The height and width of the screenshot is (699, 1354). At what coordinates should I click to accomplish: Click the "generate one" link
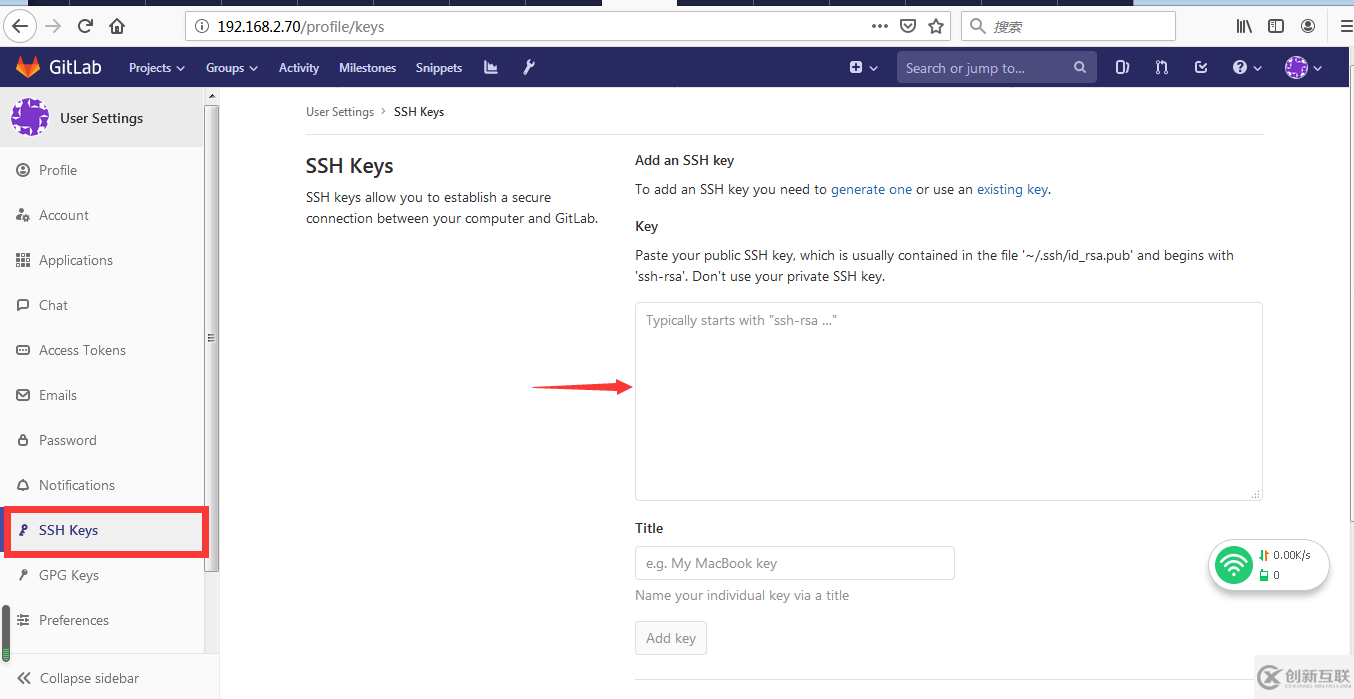[x=871, y=189]
